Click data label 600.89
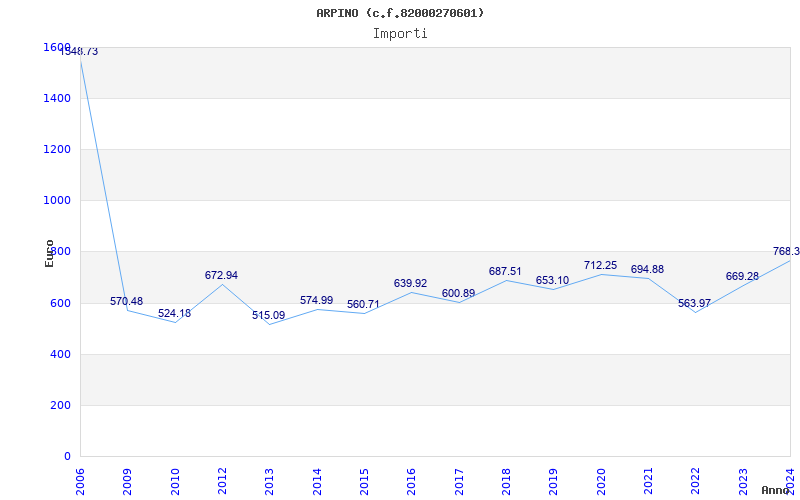The width and height of the screenshot is (800, 500). click(x=458, y=293)
